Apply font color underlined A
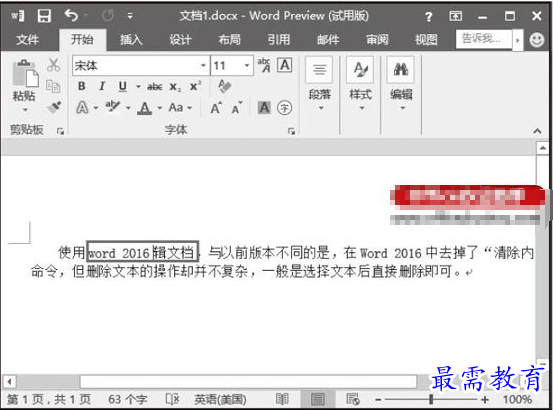553x410 pixels. [145, 108]
